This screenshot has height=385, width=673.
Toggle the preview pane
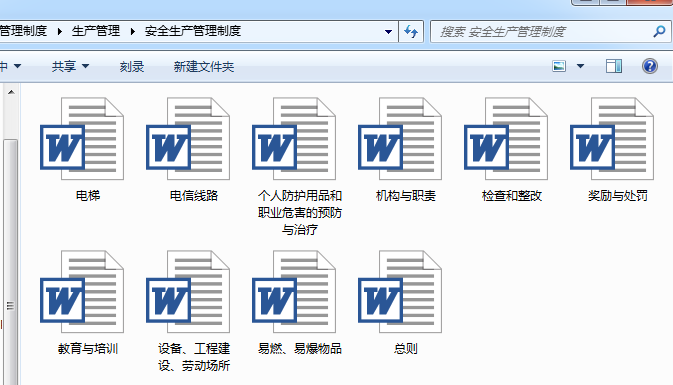(x=614, y=66)
